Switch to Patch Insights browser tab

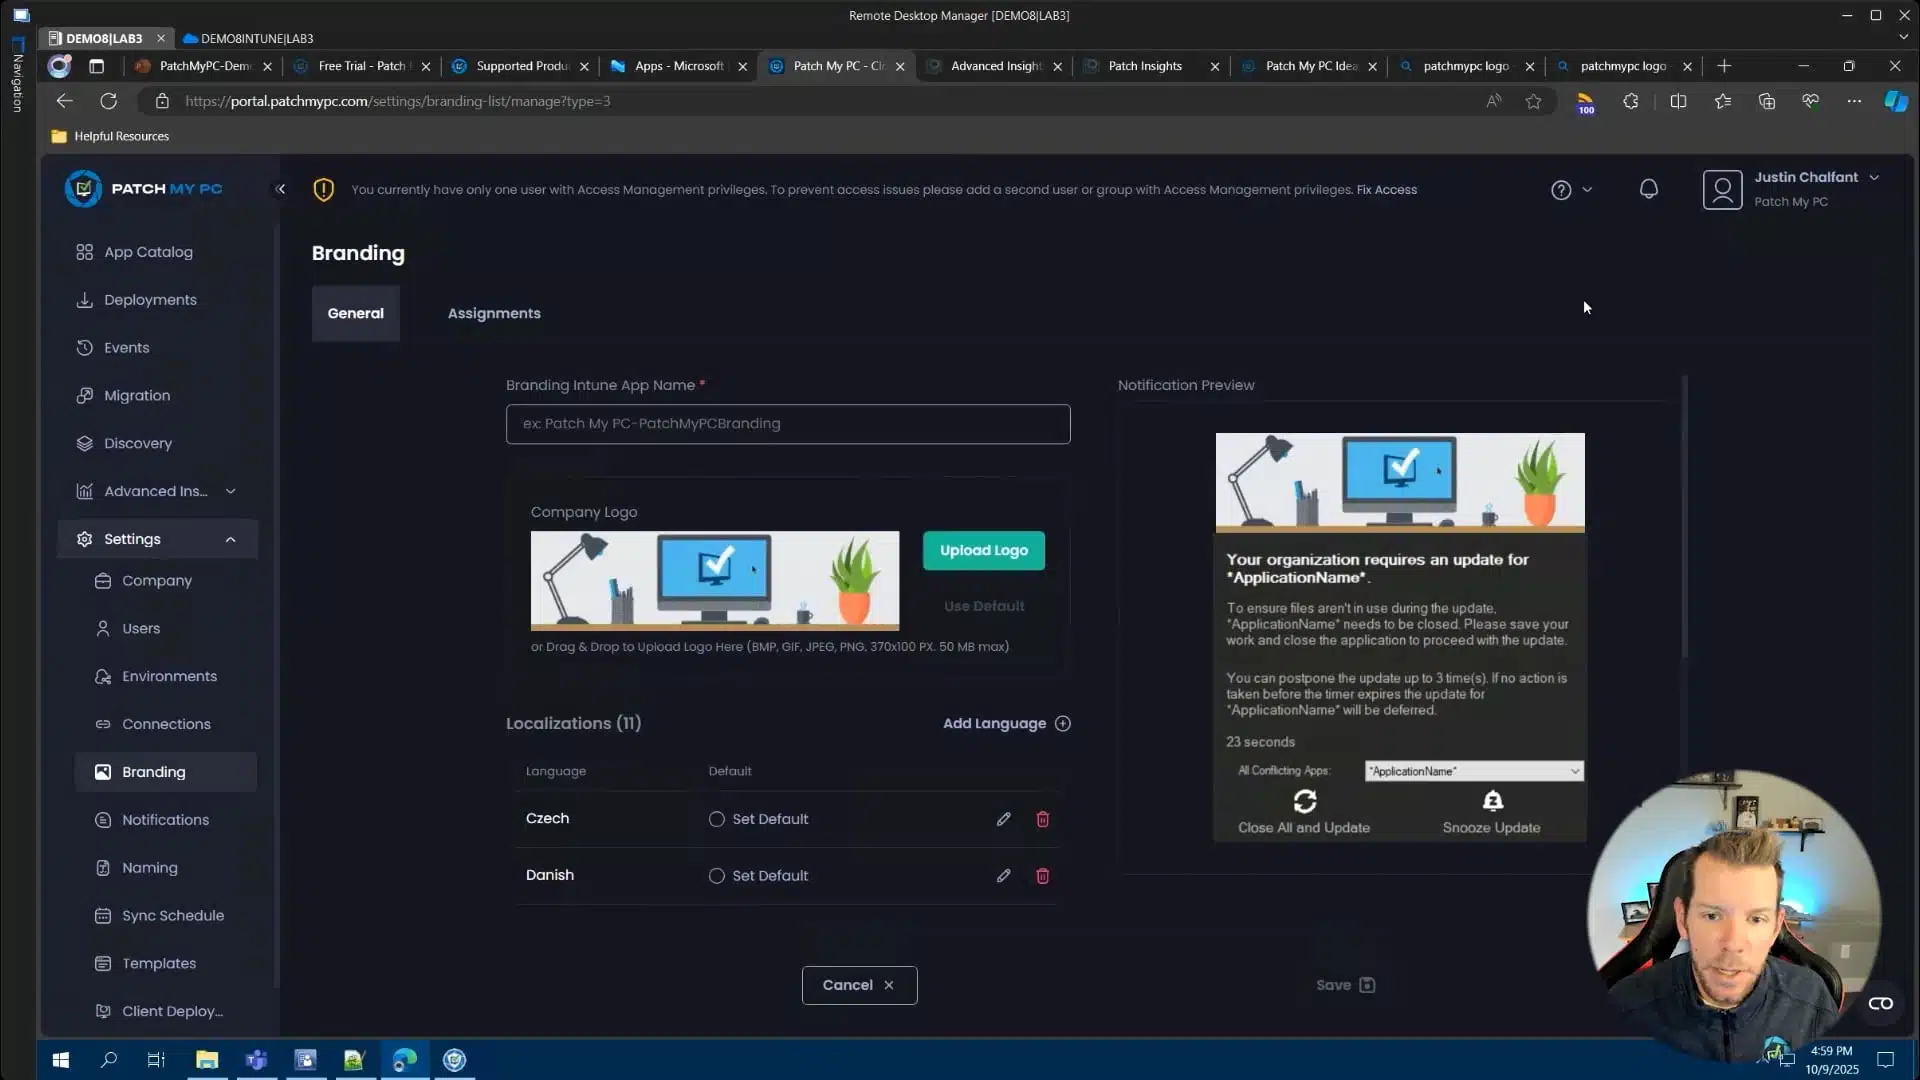(x=1145, y=66)
